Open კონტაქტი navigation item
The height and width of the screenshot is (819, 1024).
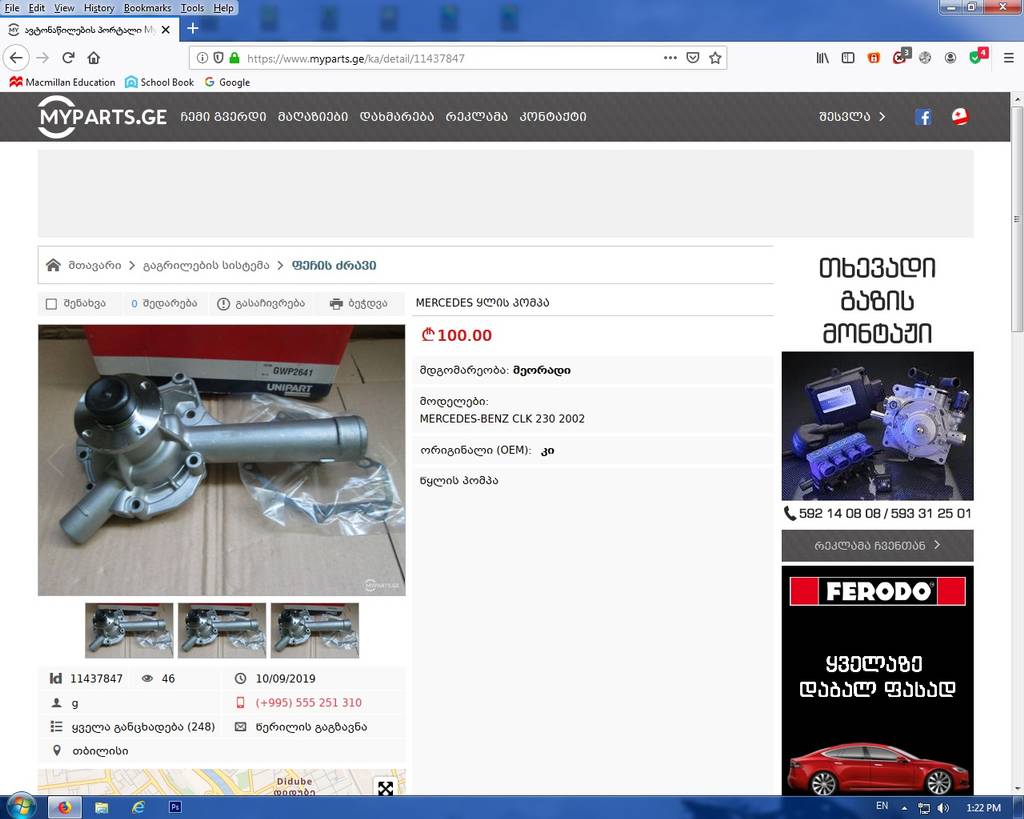[x=553, y=117]
